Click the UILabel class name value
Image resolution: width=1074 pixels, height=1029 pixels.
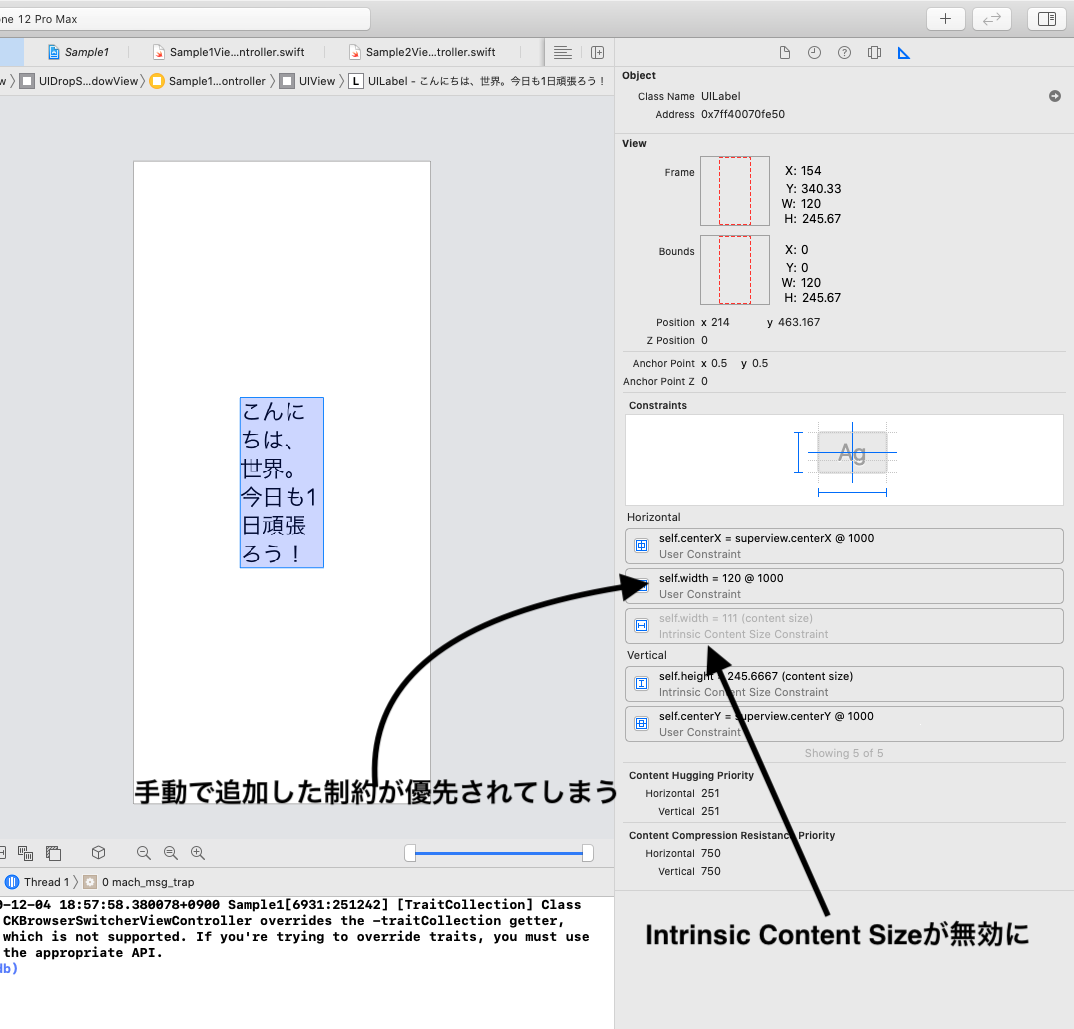(721, 97)
